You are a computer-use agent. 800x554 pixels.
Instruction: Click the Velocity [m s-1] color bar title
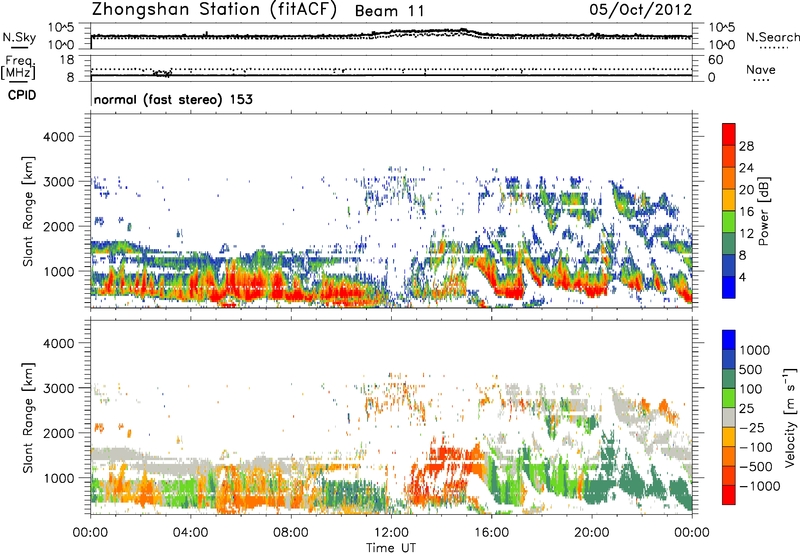click(x=790, y=417)
